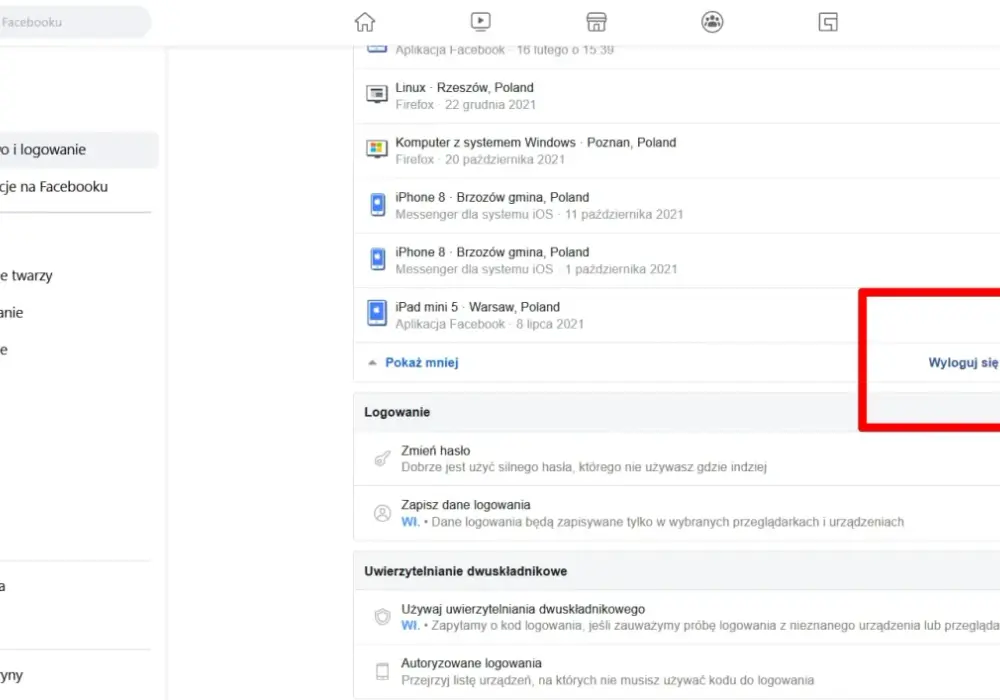Image resolution: width=1000 pixels, height=700 pixels.
Task: Click the device icon beside Autoryzowane logowania
Action: tap(382, 671)
